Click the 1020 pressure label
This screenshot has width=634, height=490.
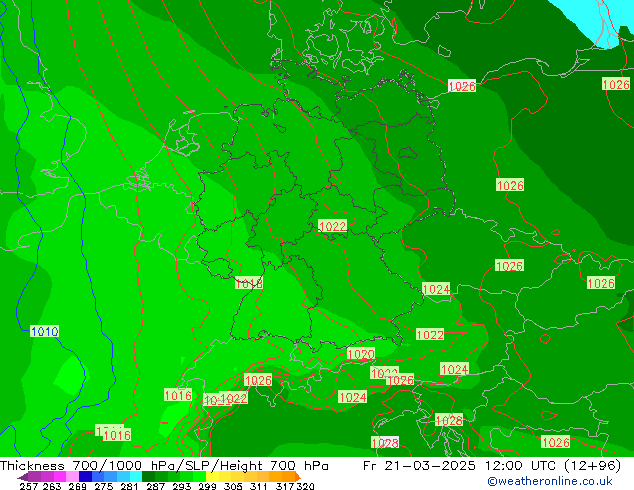point(361,354)
